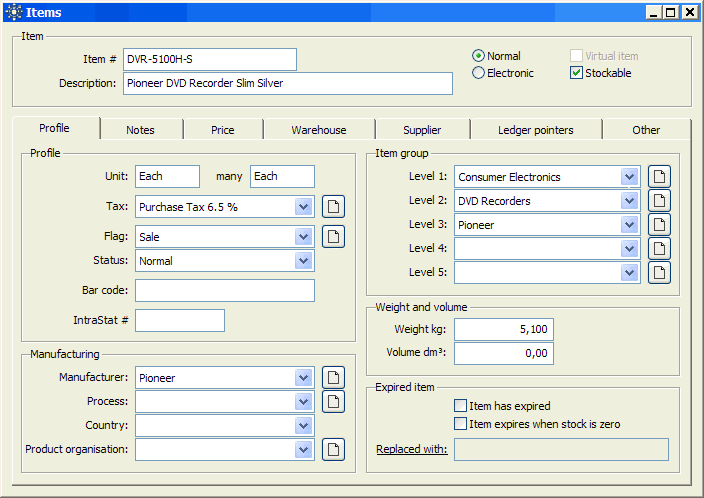Uncheck the Stockable checkbox
The width and height of the screenshot is (704, 498).
(x=576, y=73)
